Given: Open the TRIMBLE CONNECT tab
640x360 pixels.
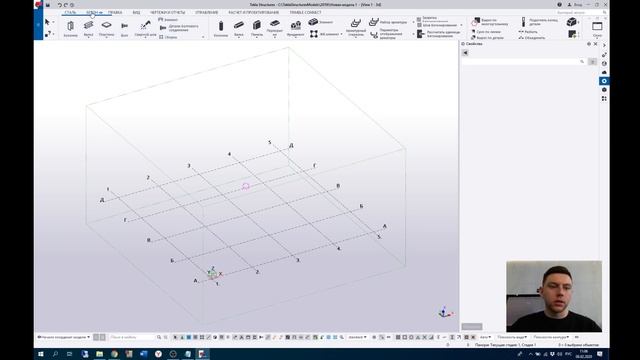Looking at the screenshot, I should pos(305,12).
